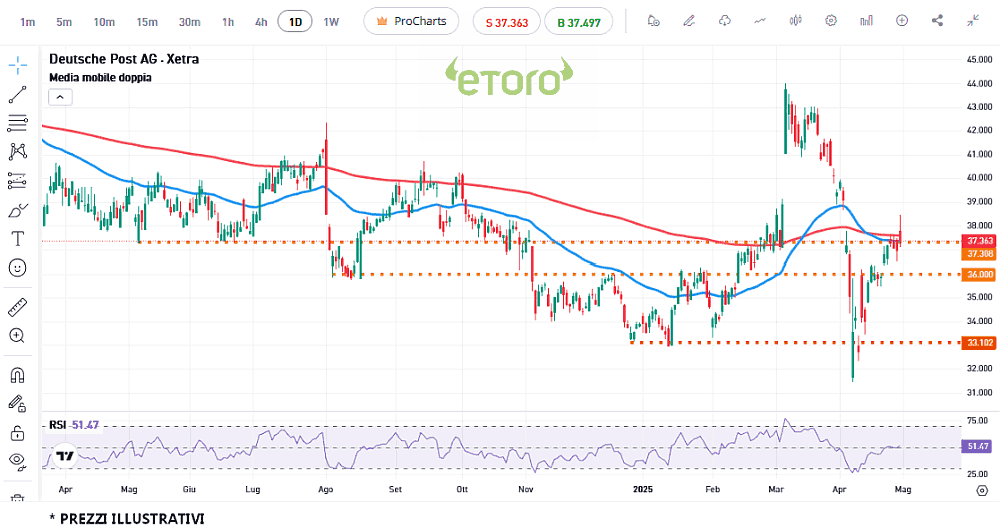Share the chart

(x=937, y=21)
